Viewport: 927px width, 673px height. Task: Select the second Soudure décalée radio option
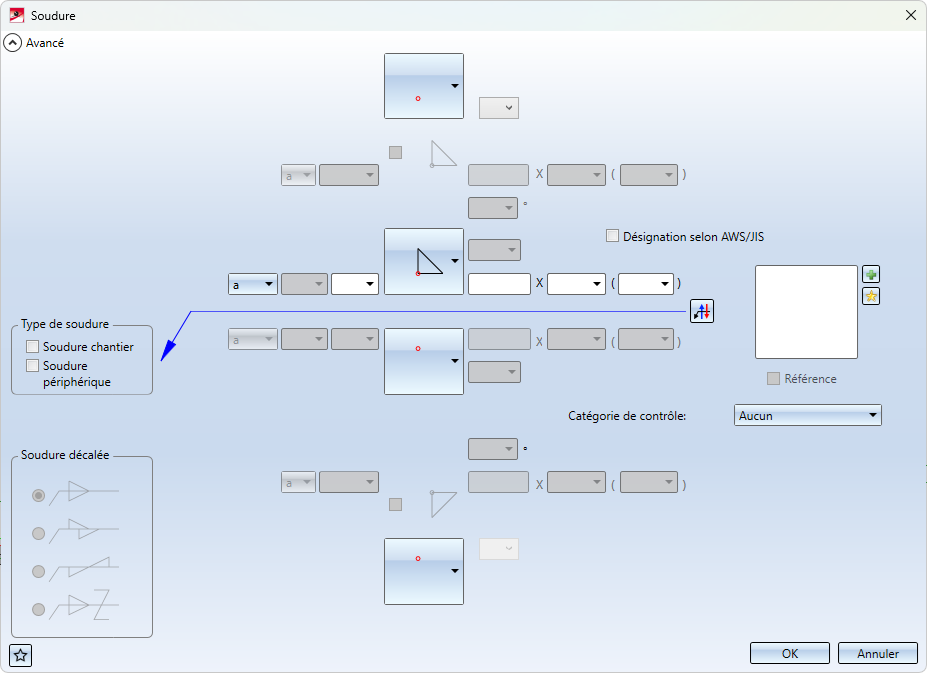(38, 533)
